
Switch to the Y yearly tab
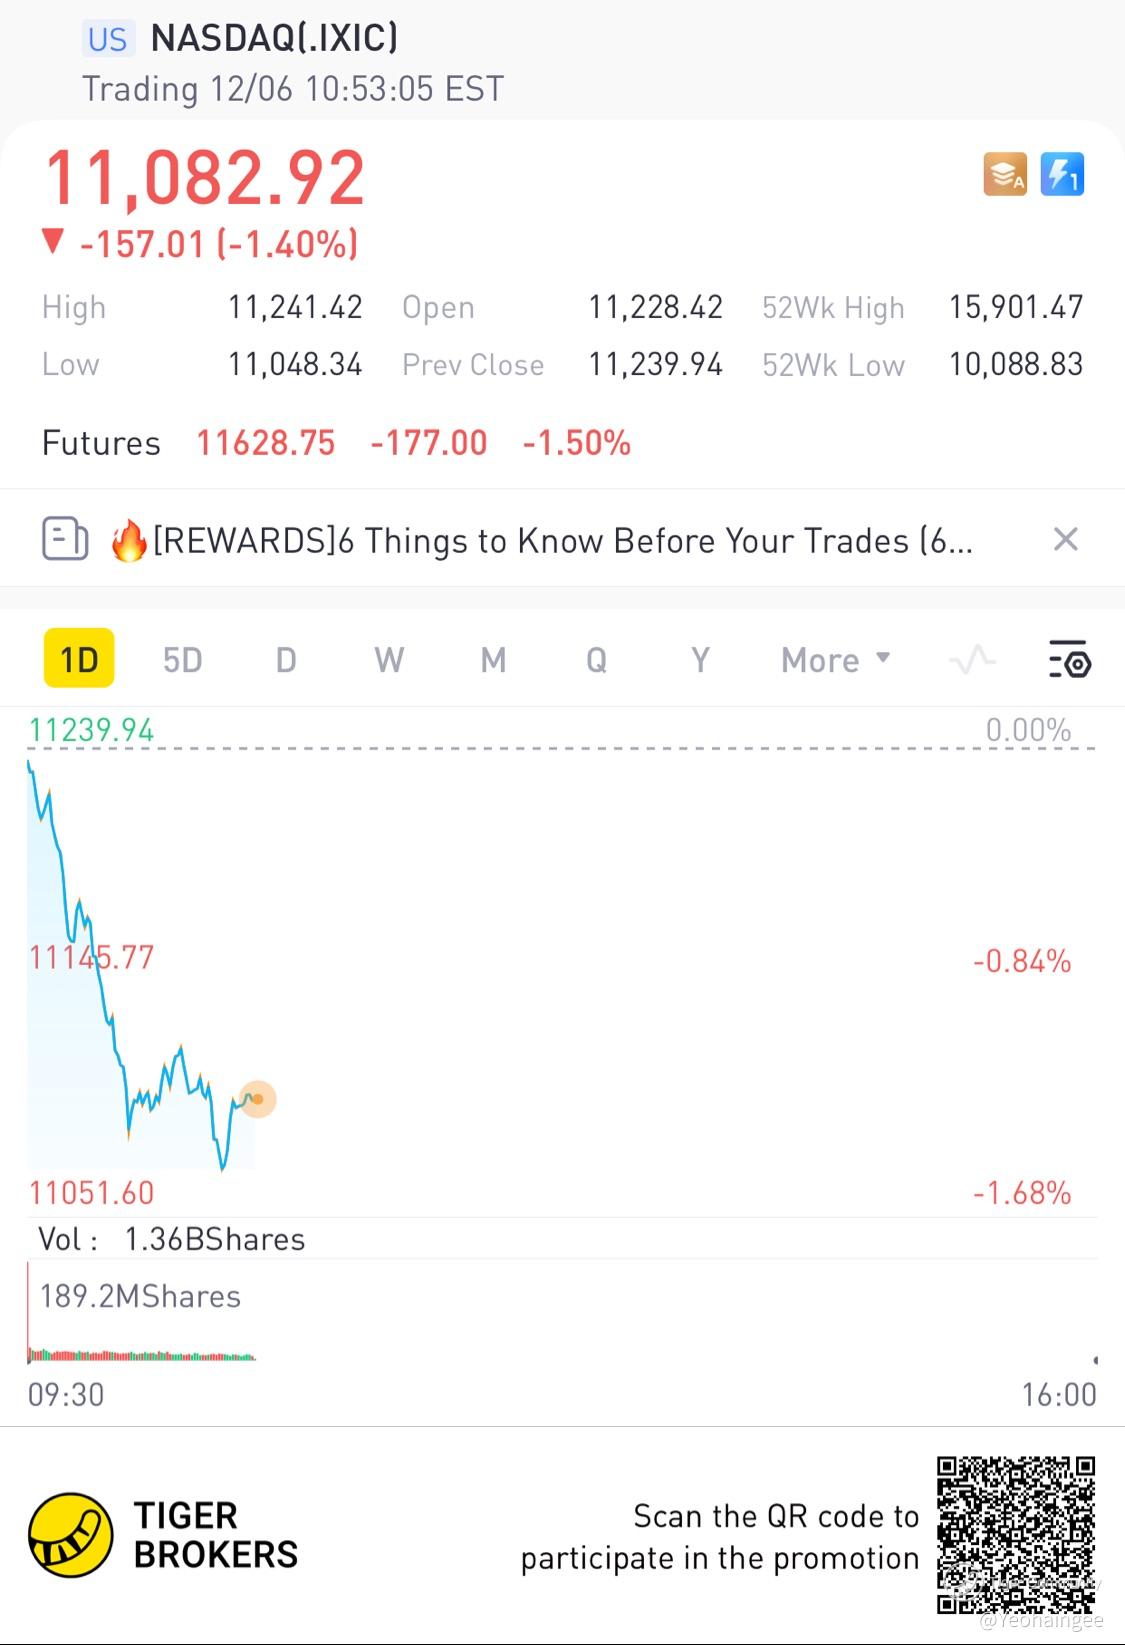click(700, 660)
